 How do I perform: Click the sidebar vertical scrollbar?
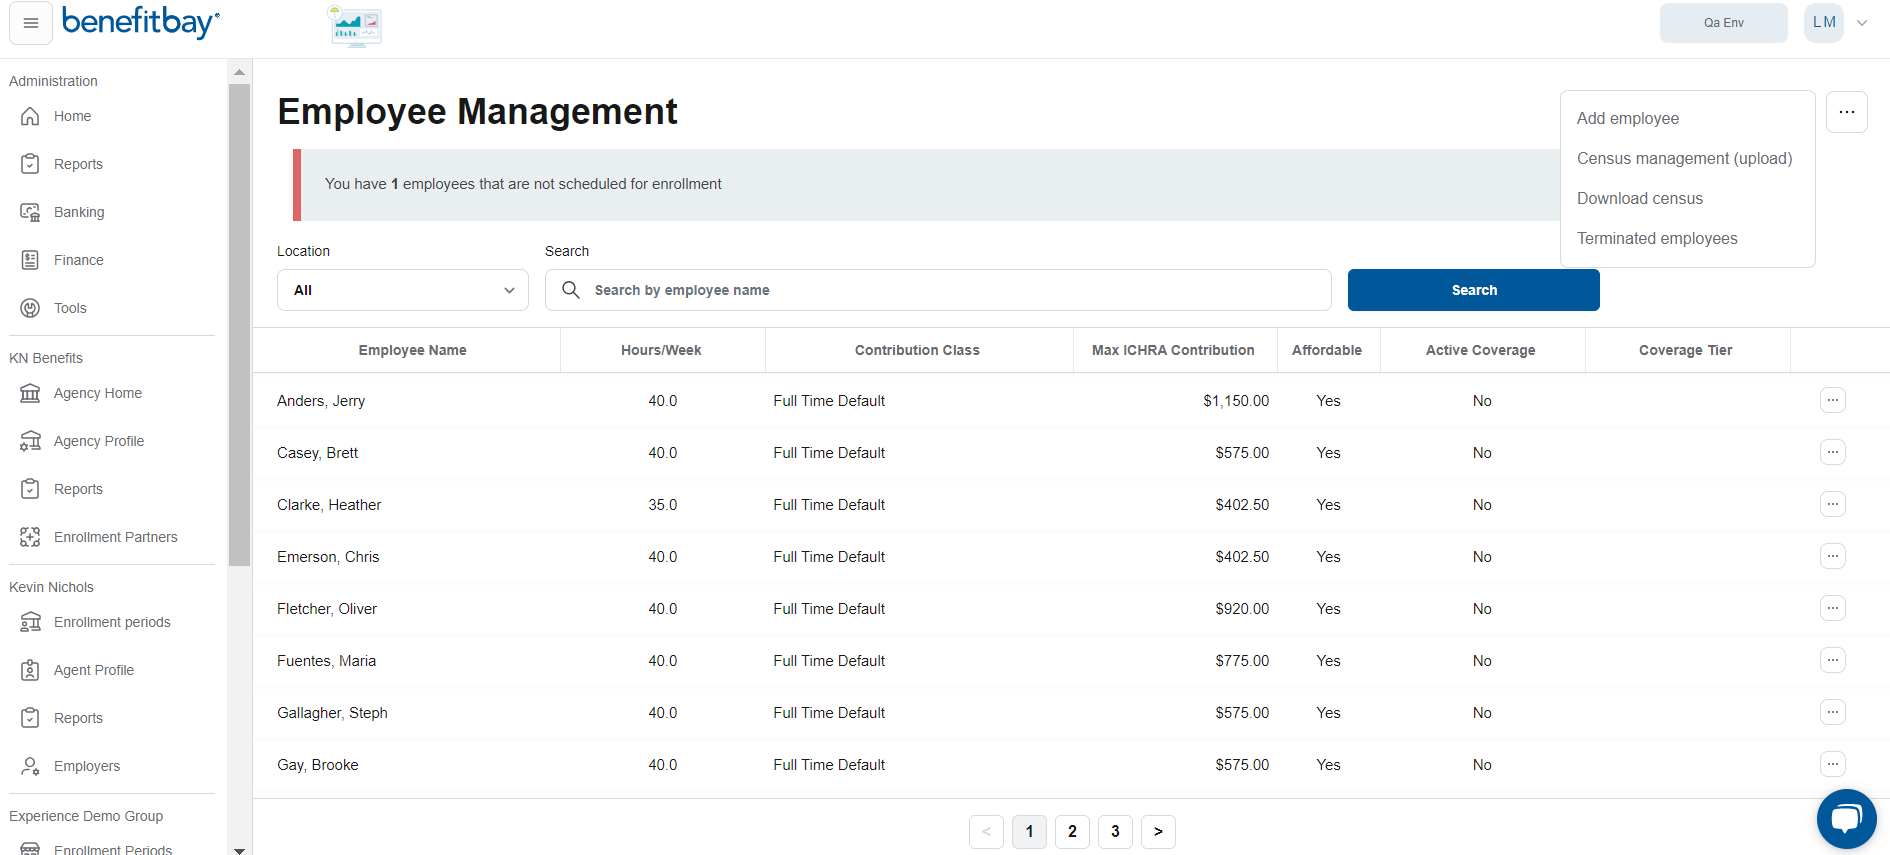tap(239, 325)
